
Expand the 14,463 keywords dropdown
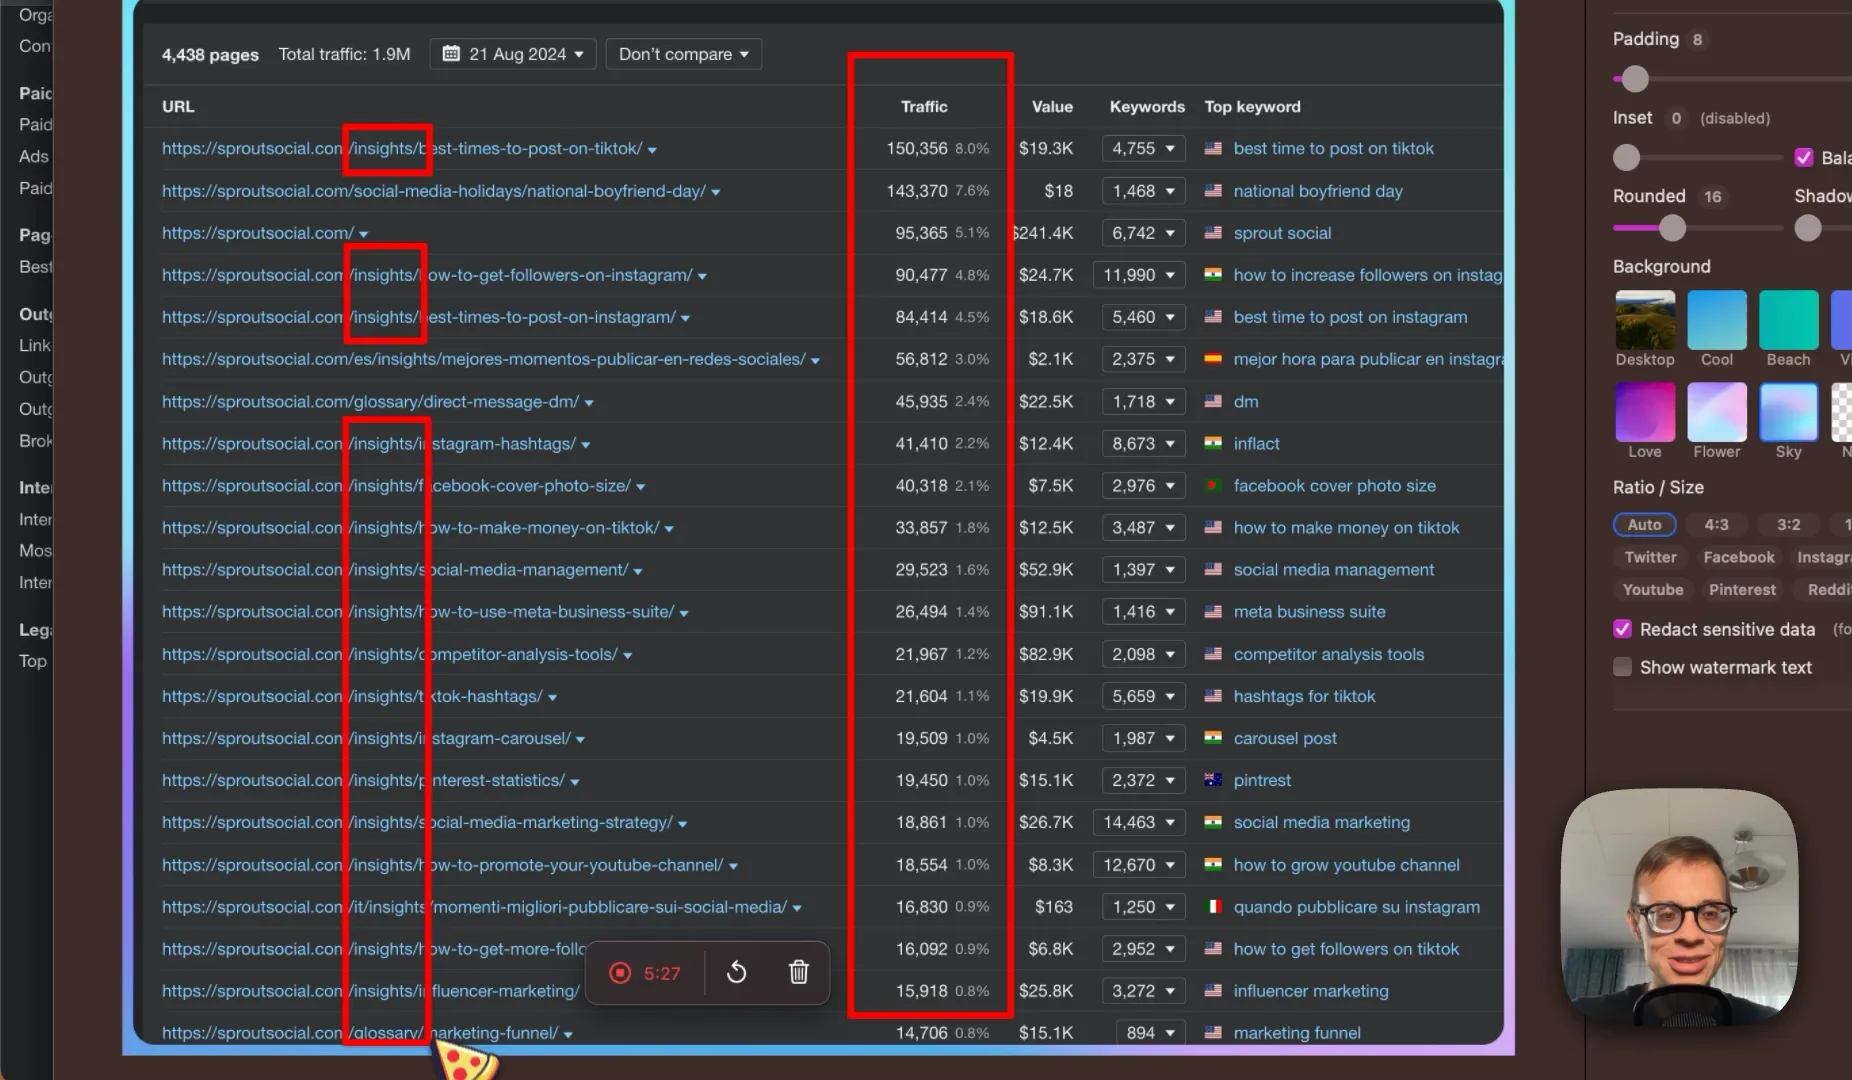(1139, 822)
